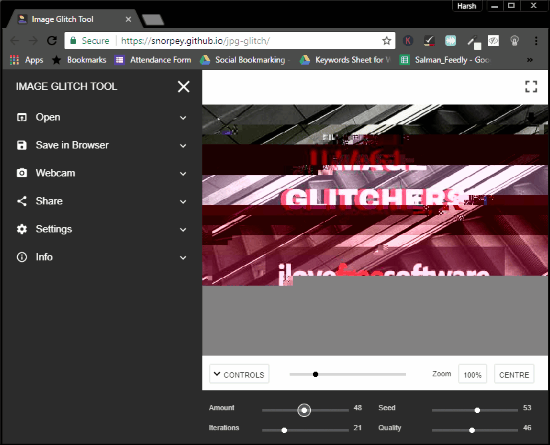The height and width of the screenshot is (445, 550).
Task: Close the Image Glitch Tool sidebar
Action: click(183, 86)
